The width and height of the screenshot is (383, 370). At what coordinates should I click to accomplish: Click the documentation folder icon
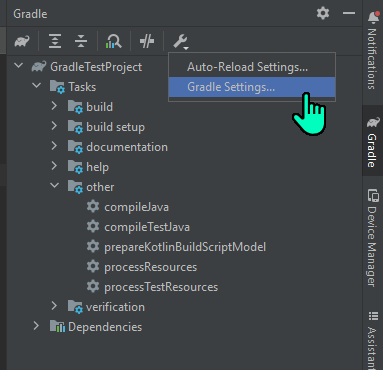click(x=75, y=147)
